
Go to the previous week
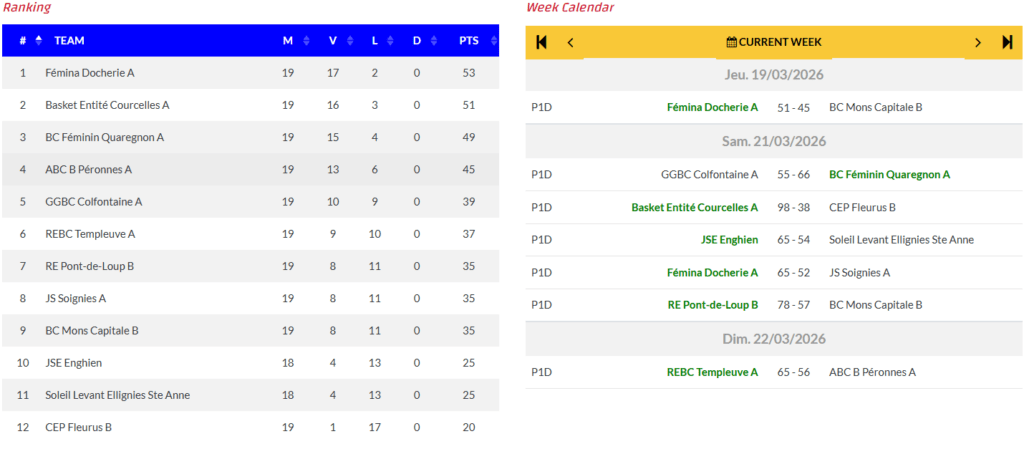571,42
